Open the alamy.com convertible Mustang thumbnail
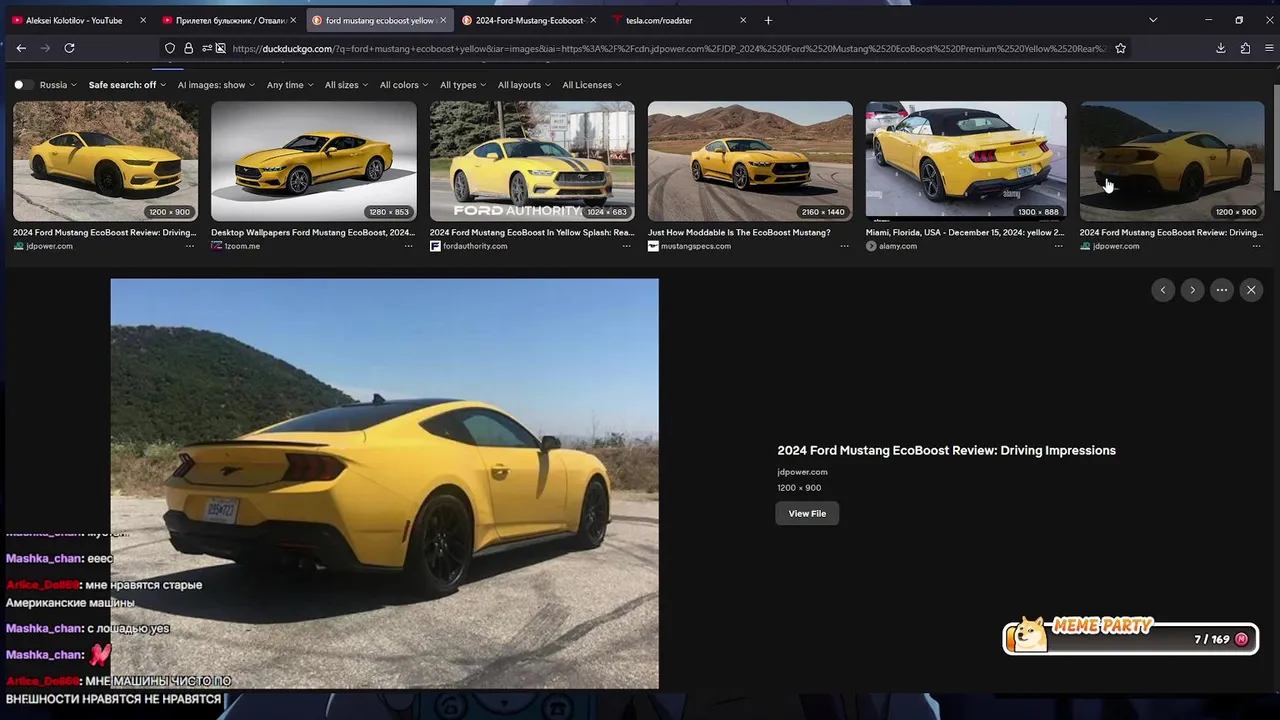This screenshot has width=1280, height=720. [x=966, y=161]
